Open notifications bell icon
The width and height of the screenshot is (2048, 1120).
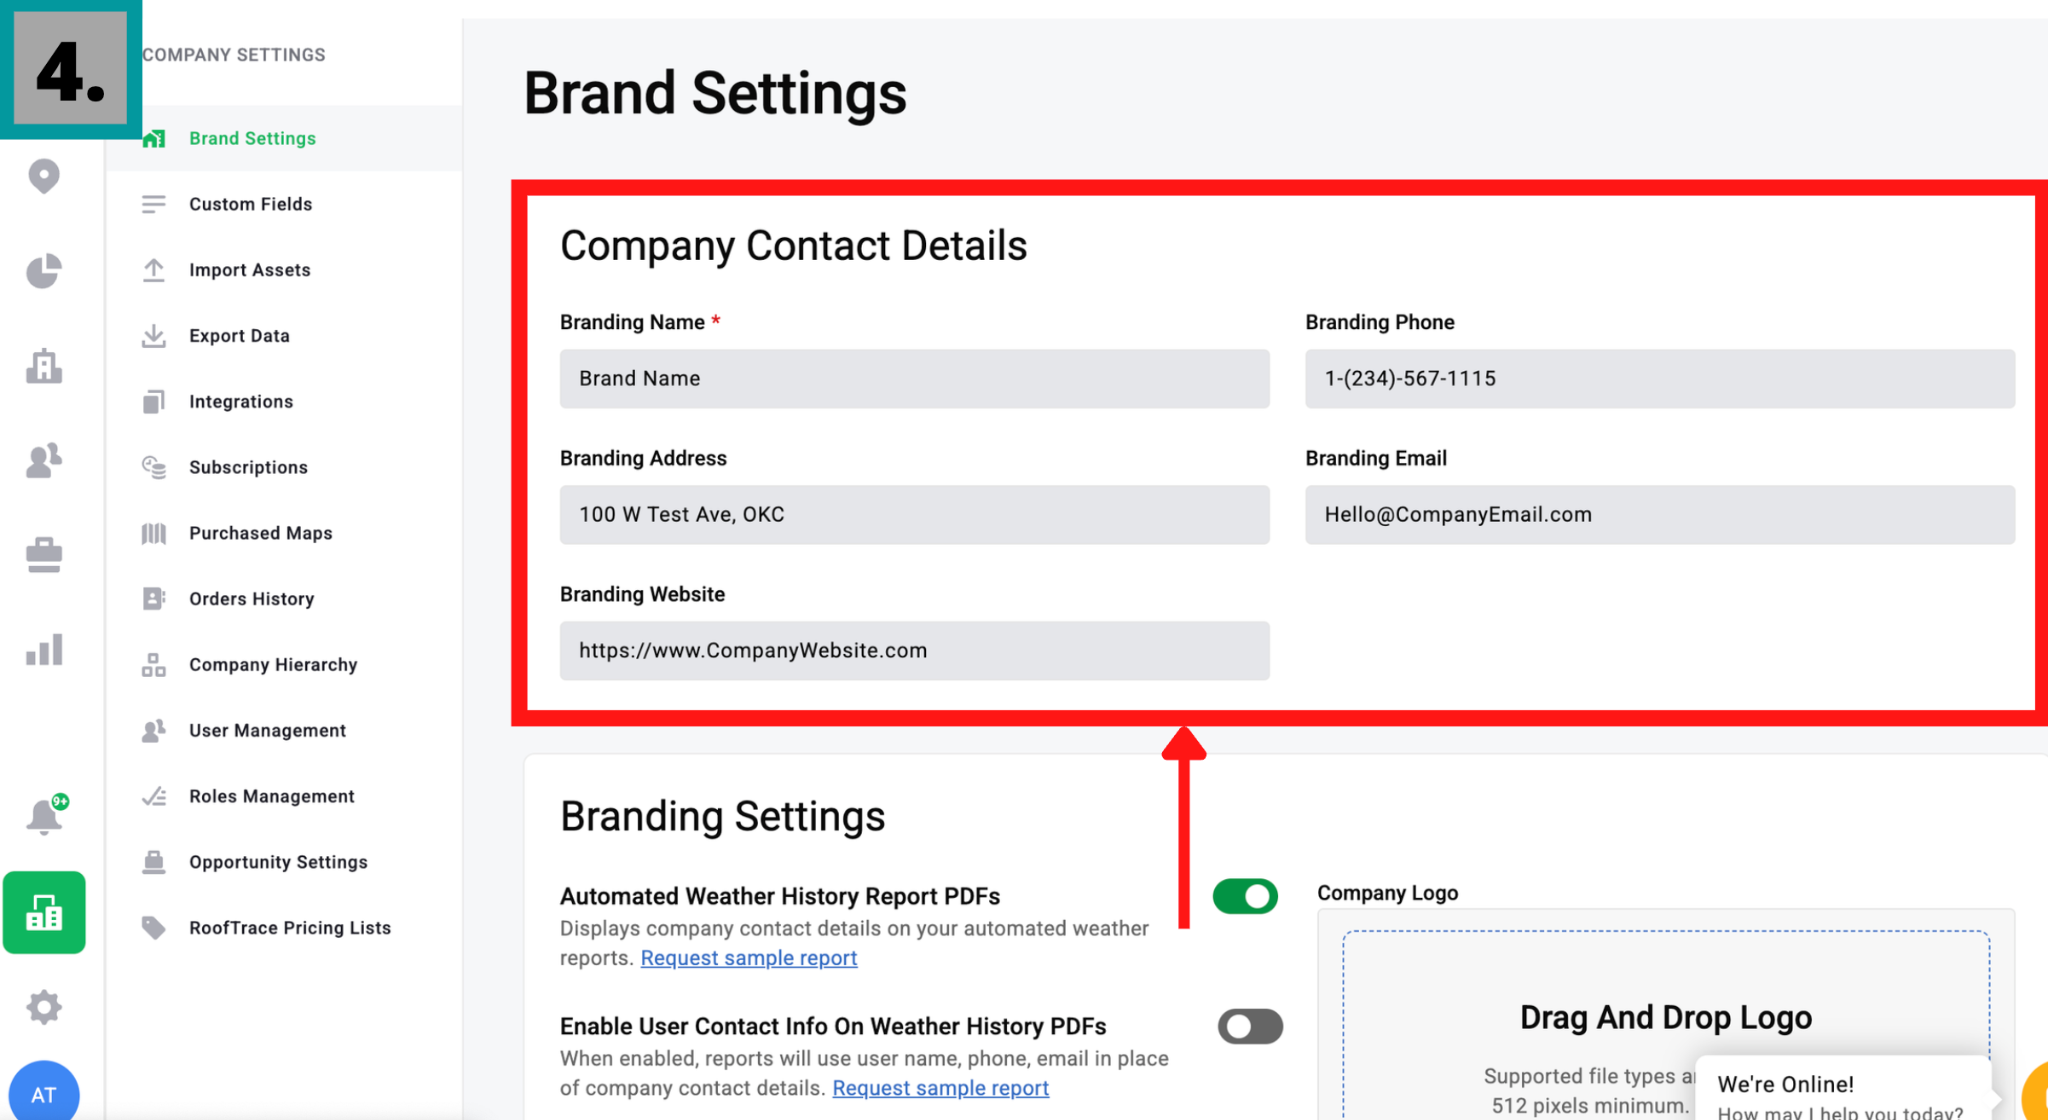(x=44, y=816)
